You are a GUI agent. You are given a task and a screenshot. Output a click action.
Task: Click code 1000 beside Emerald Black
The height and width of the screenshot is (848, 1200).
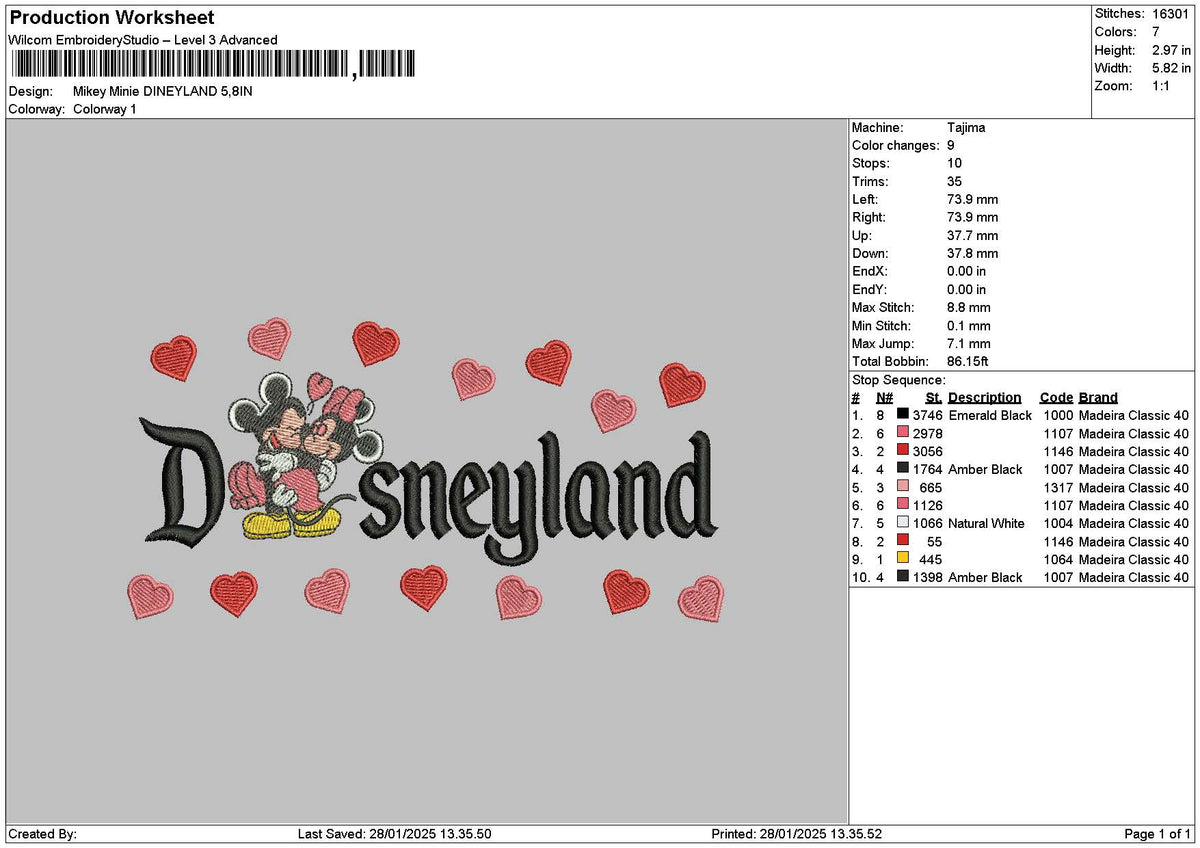pyautogui.click(x=1058, y=415)
